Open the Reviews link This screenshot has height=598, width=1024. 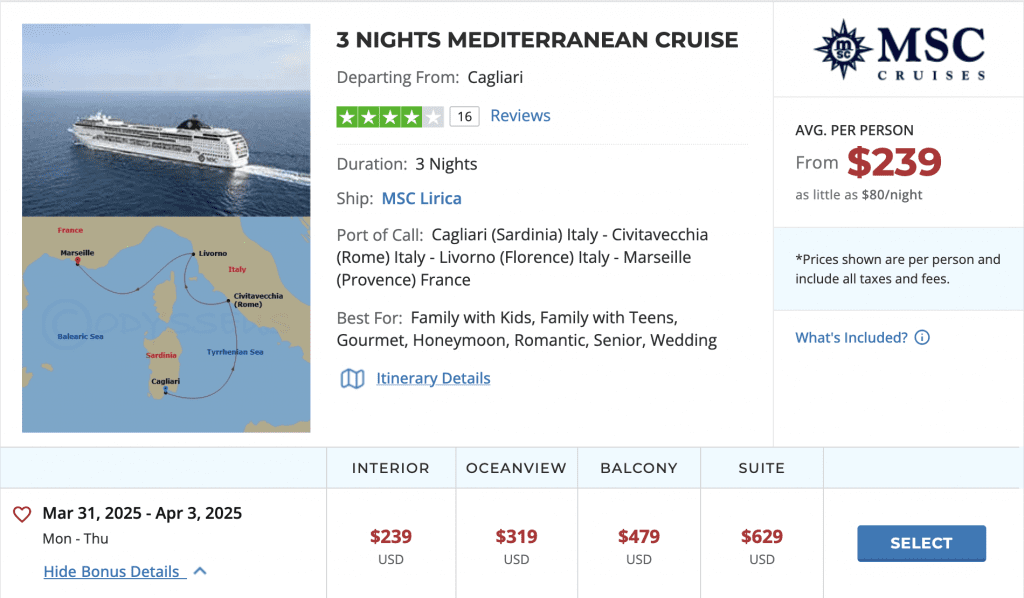[520, 116]
